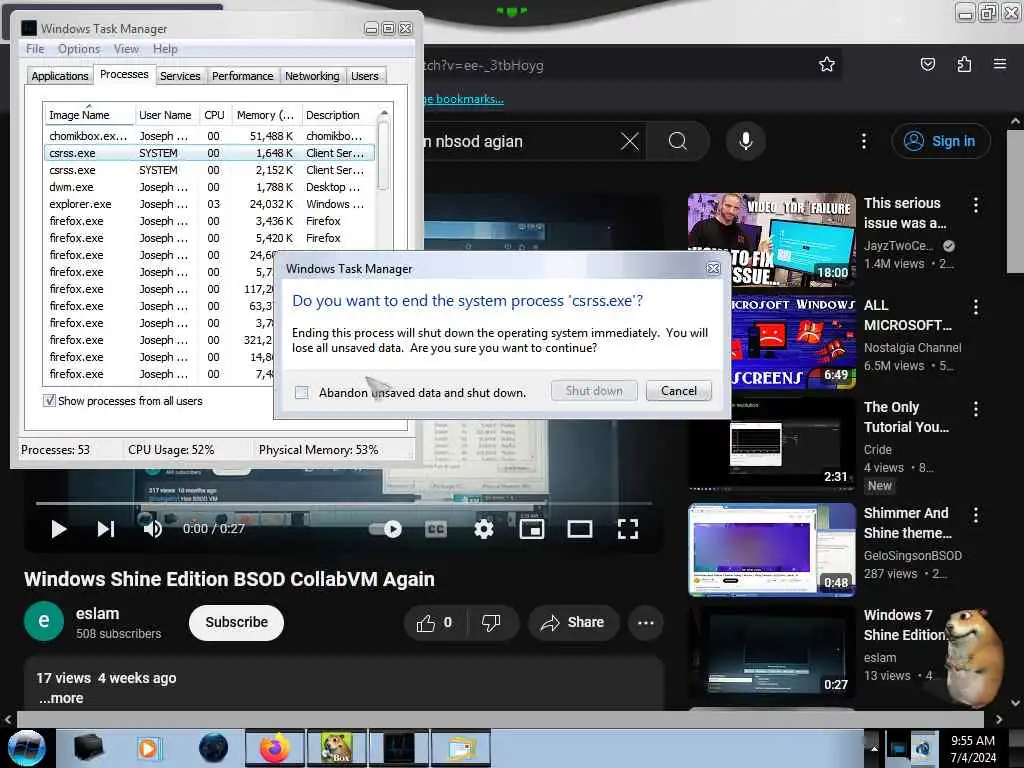Open Firefox extensions menu
This screenshot has height=768, width=1024.
[x=964, y=64]
